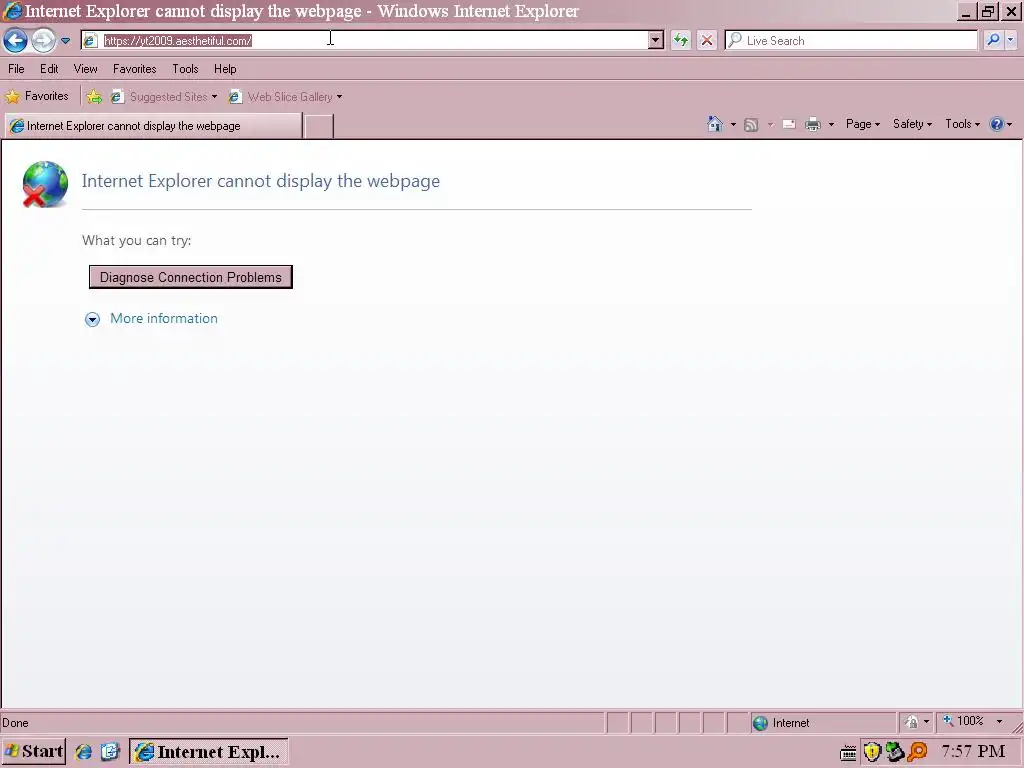Open the File menu
The height and width of the screenshot is (768, 1024).
click(16, 69)
